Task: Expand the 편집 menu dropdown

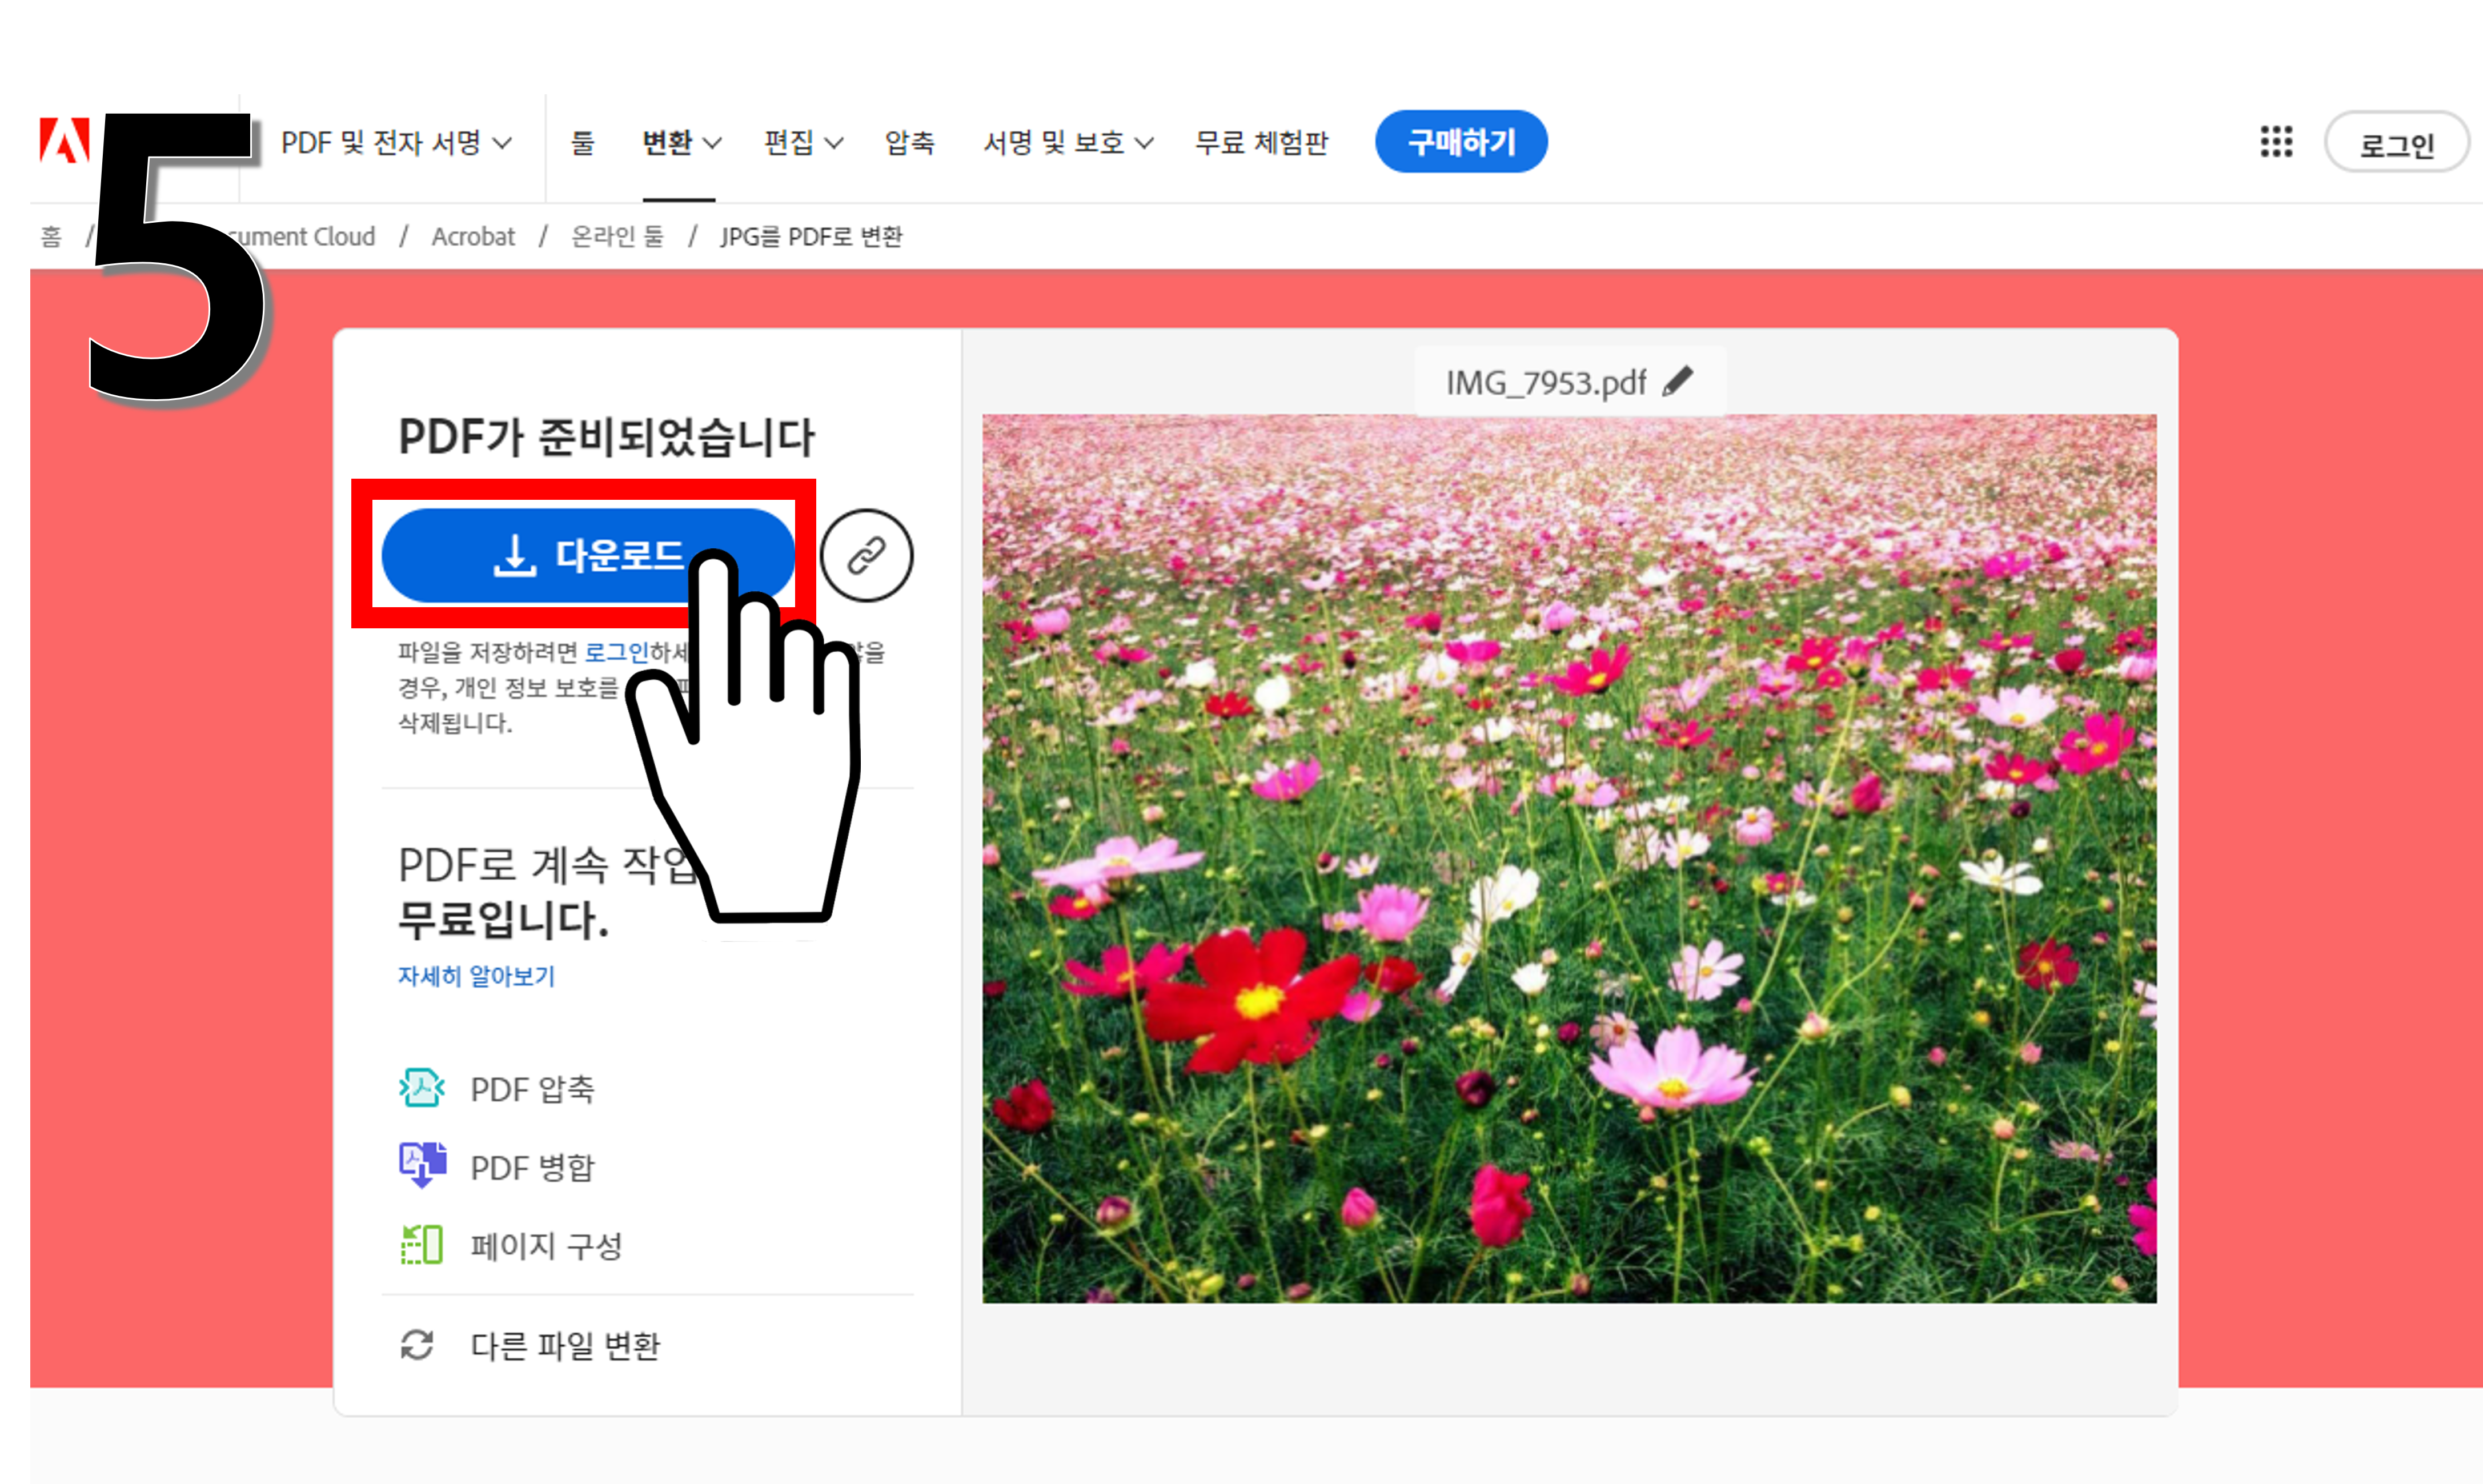Action: coord(802,143)
